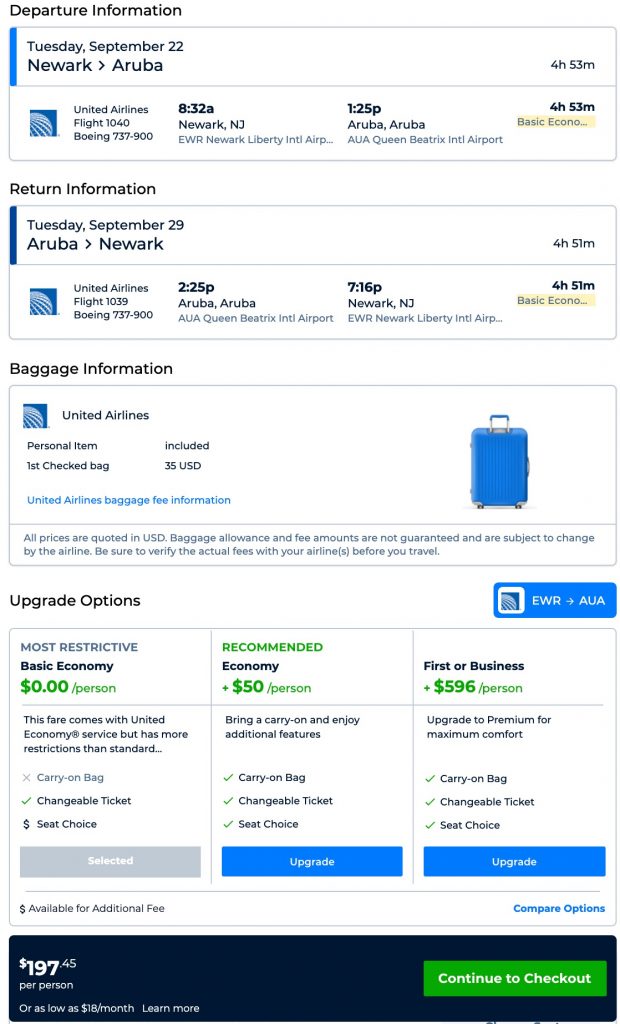
Task: Open United Airlines baggage fee information
Action: click(129, 500)
